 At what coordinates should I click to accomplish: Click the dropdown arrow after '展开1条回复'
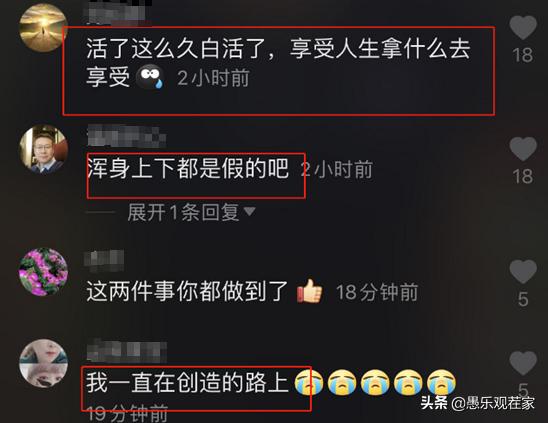click(250, 212)
